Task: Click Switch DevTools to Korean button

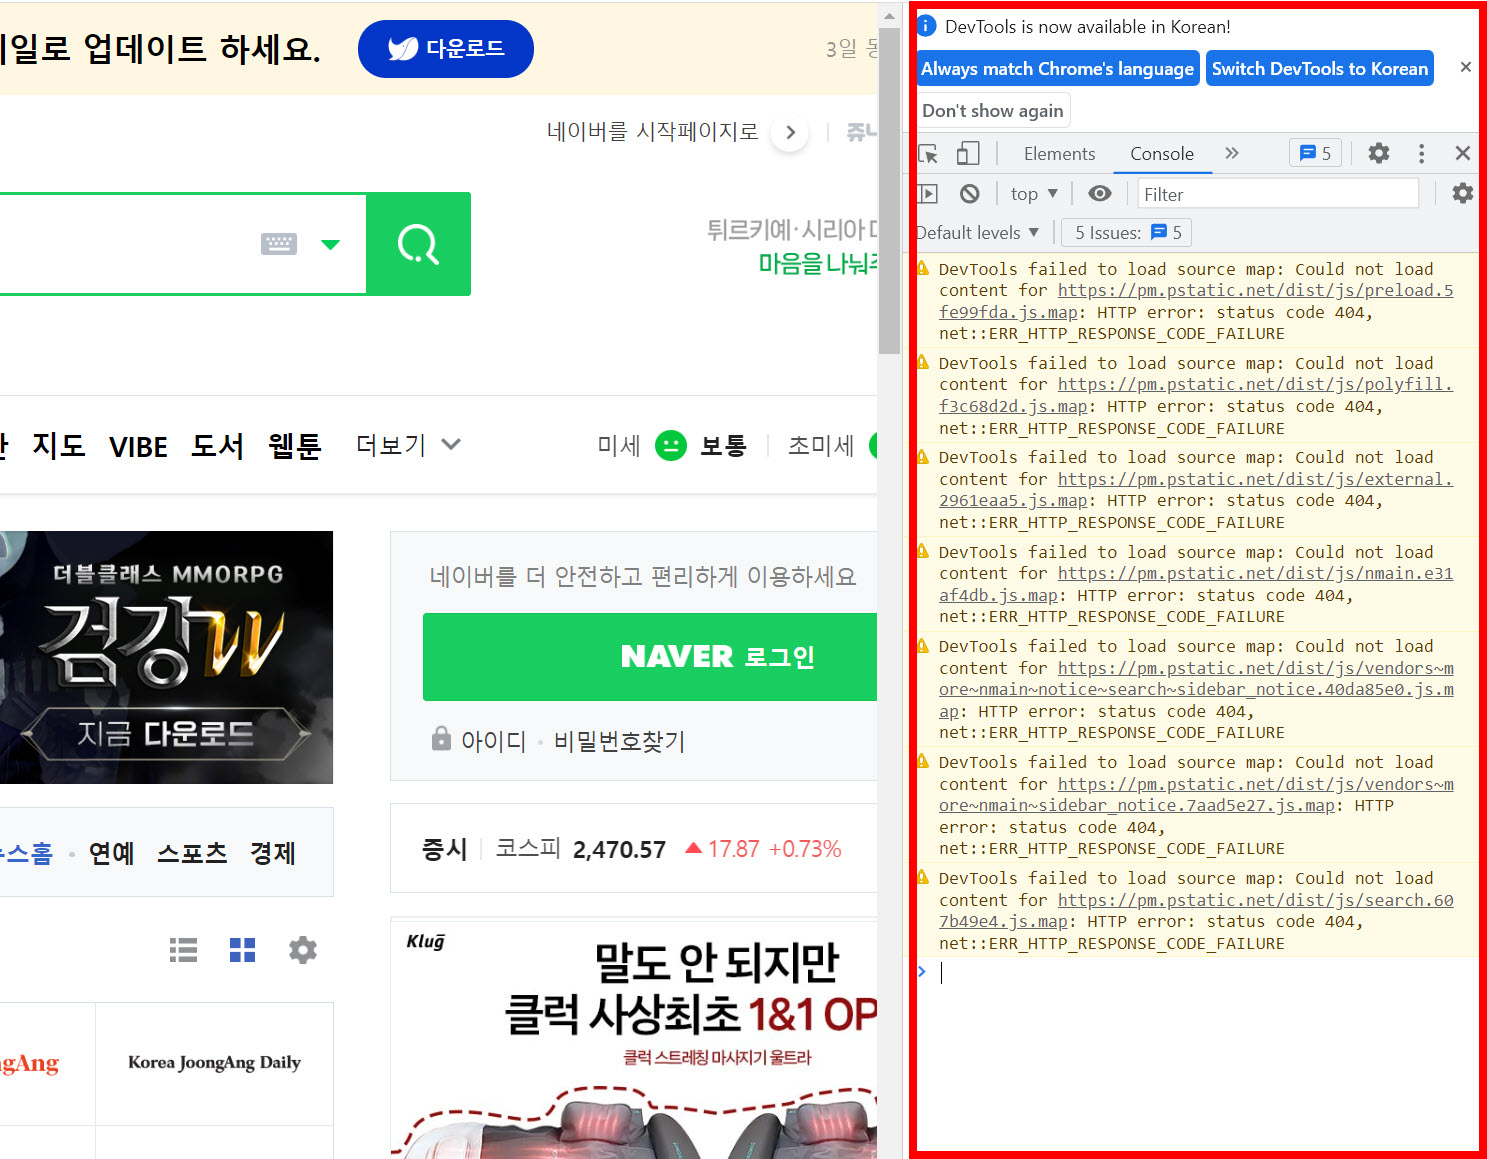Action: [1320, 68]
